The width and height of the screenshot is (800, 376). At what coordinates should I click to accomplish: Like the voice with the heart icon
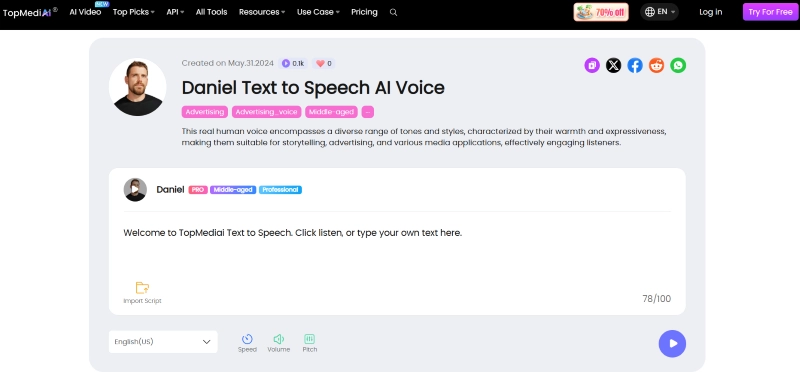[x=320, y=64]
